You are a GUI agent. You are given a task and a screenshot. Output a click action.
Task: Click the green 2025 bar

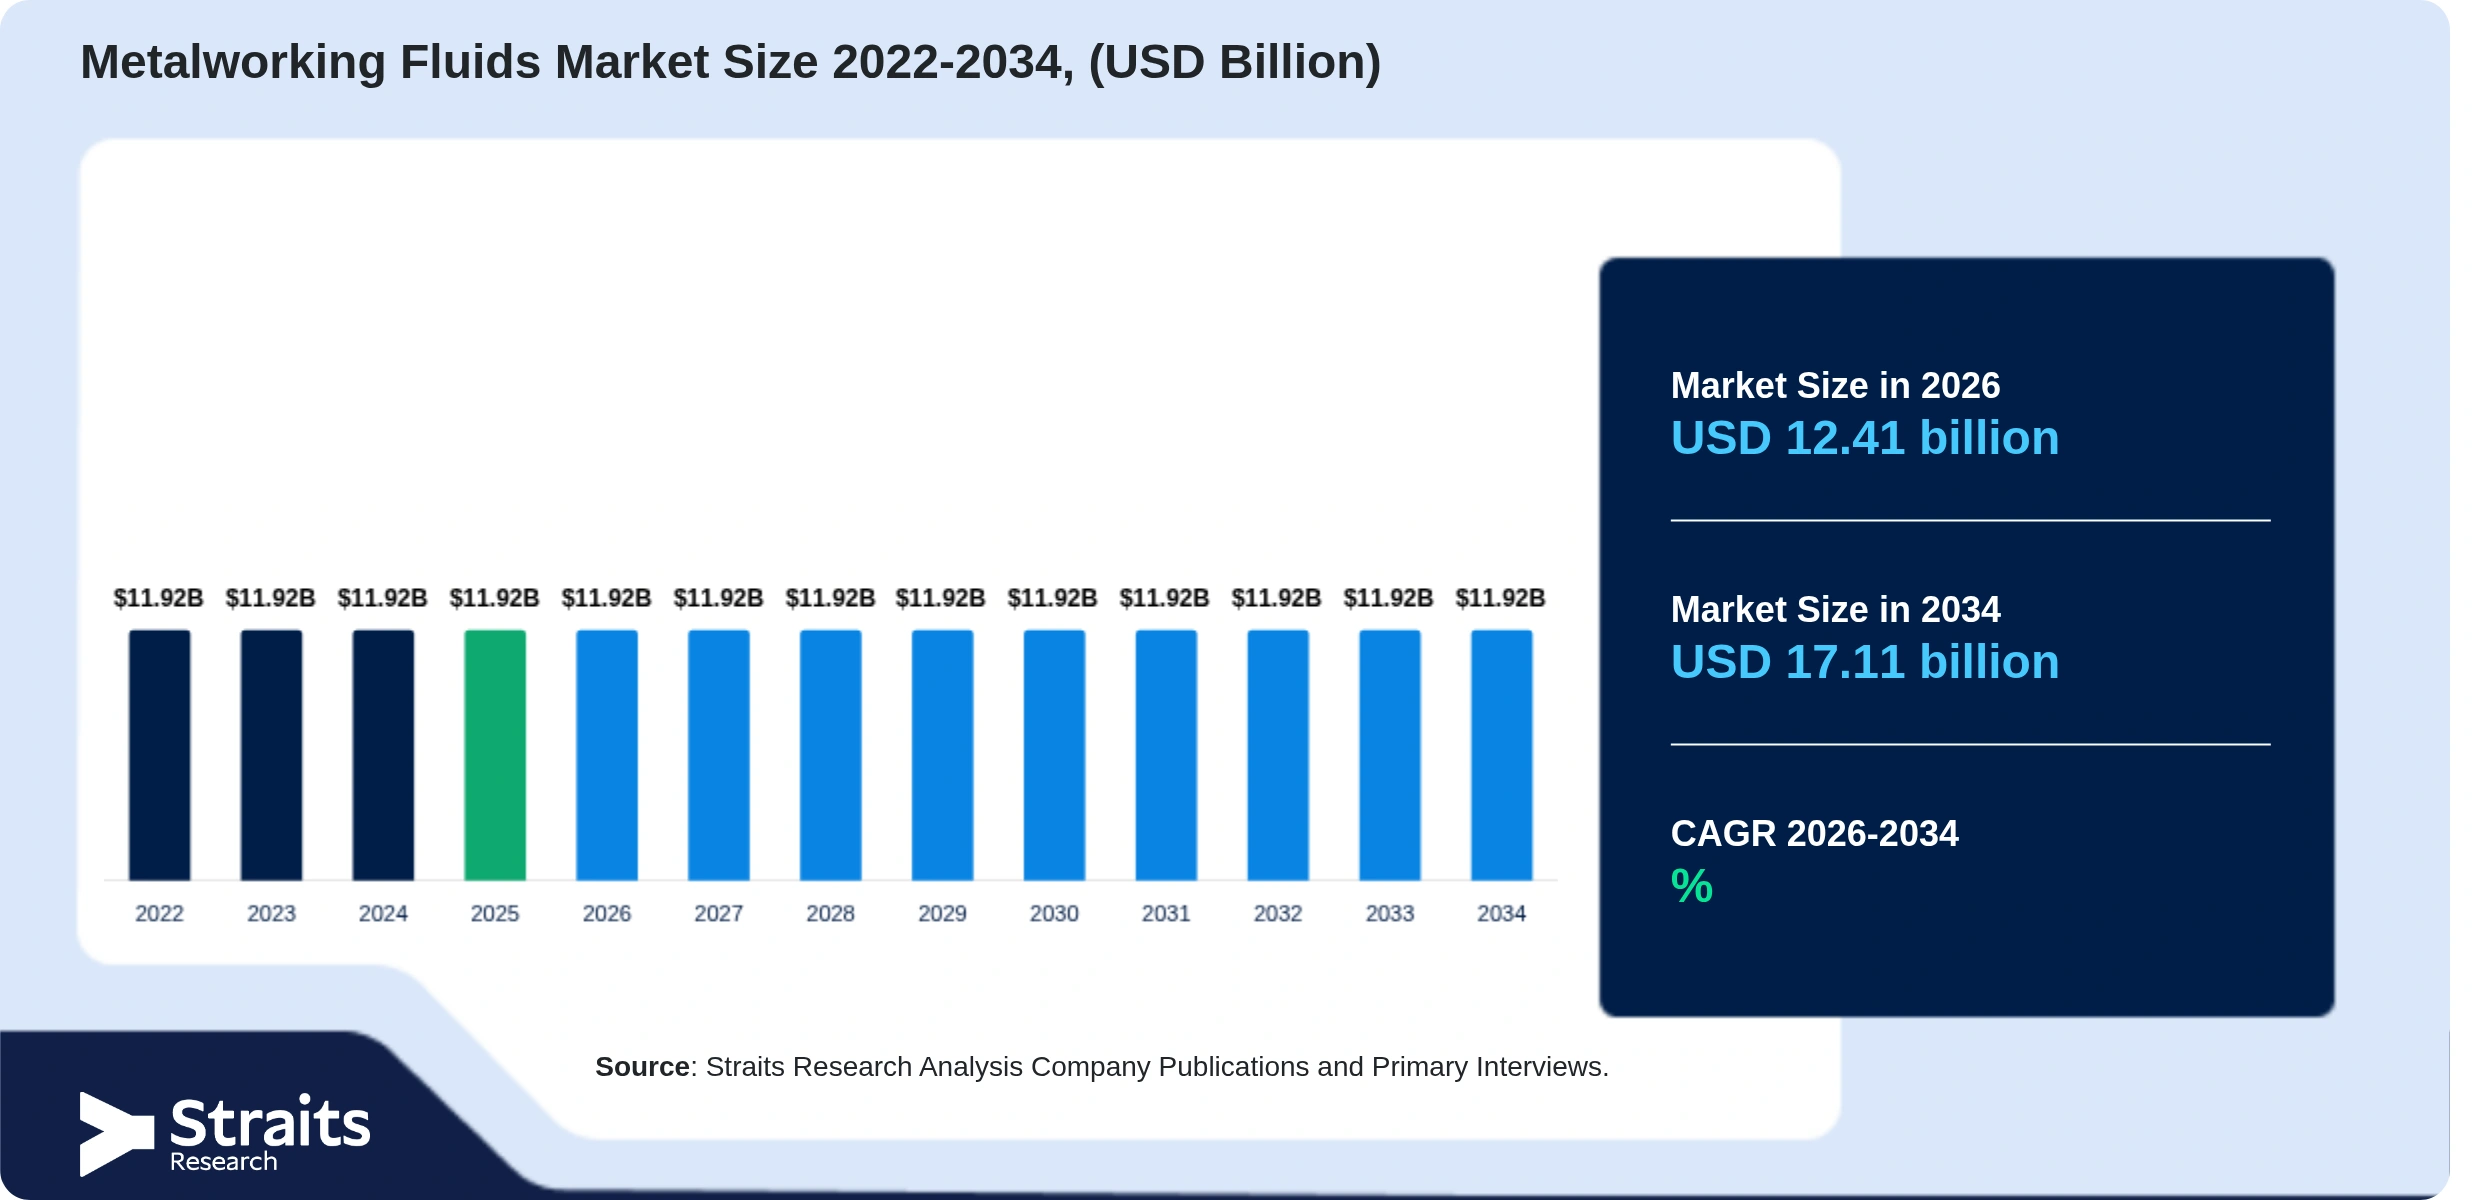pyautogui.click(x=495, y=755)
